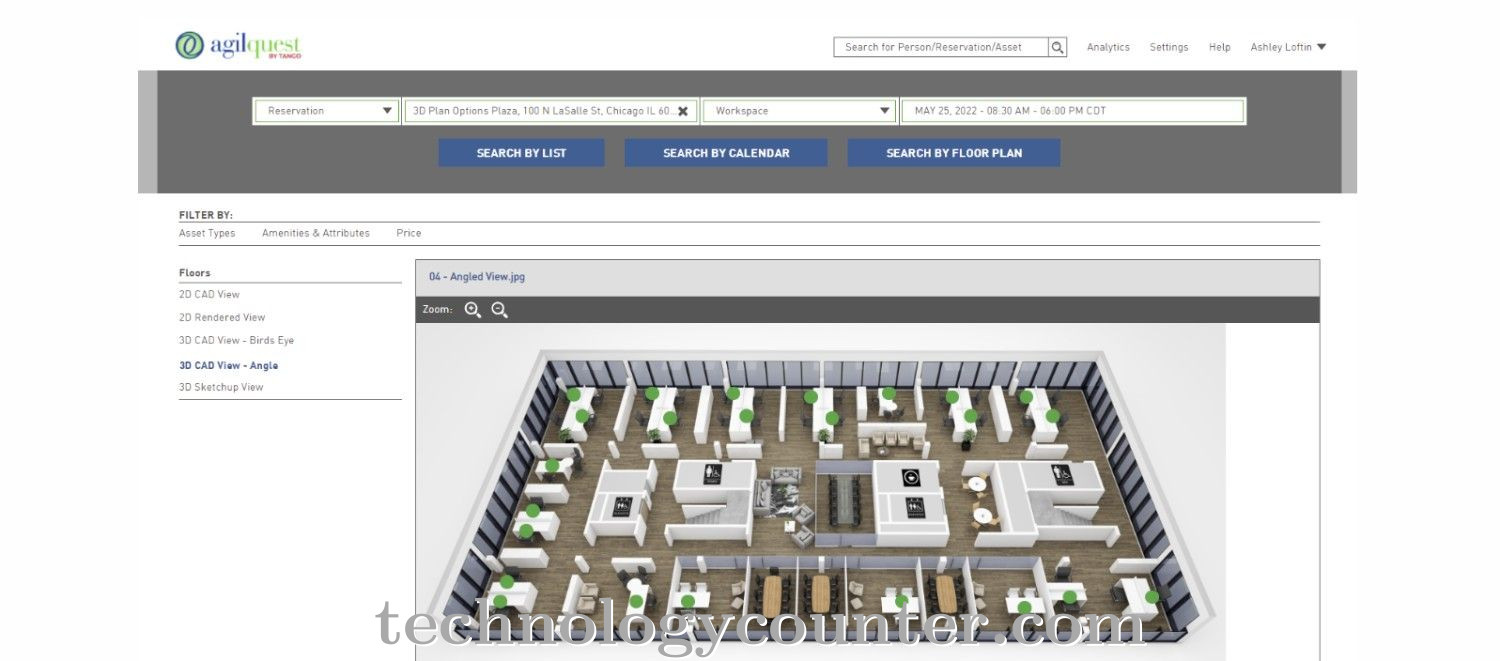Open the Help link
The height and width of the screenshot is (661, 1500).
click(x=1219, y=47)
